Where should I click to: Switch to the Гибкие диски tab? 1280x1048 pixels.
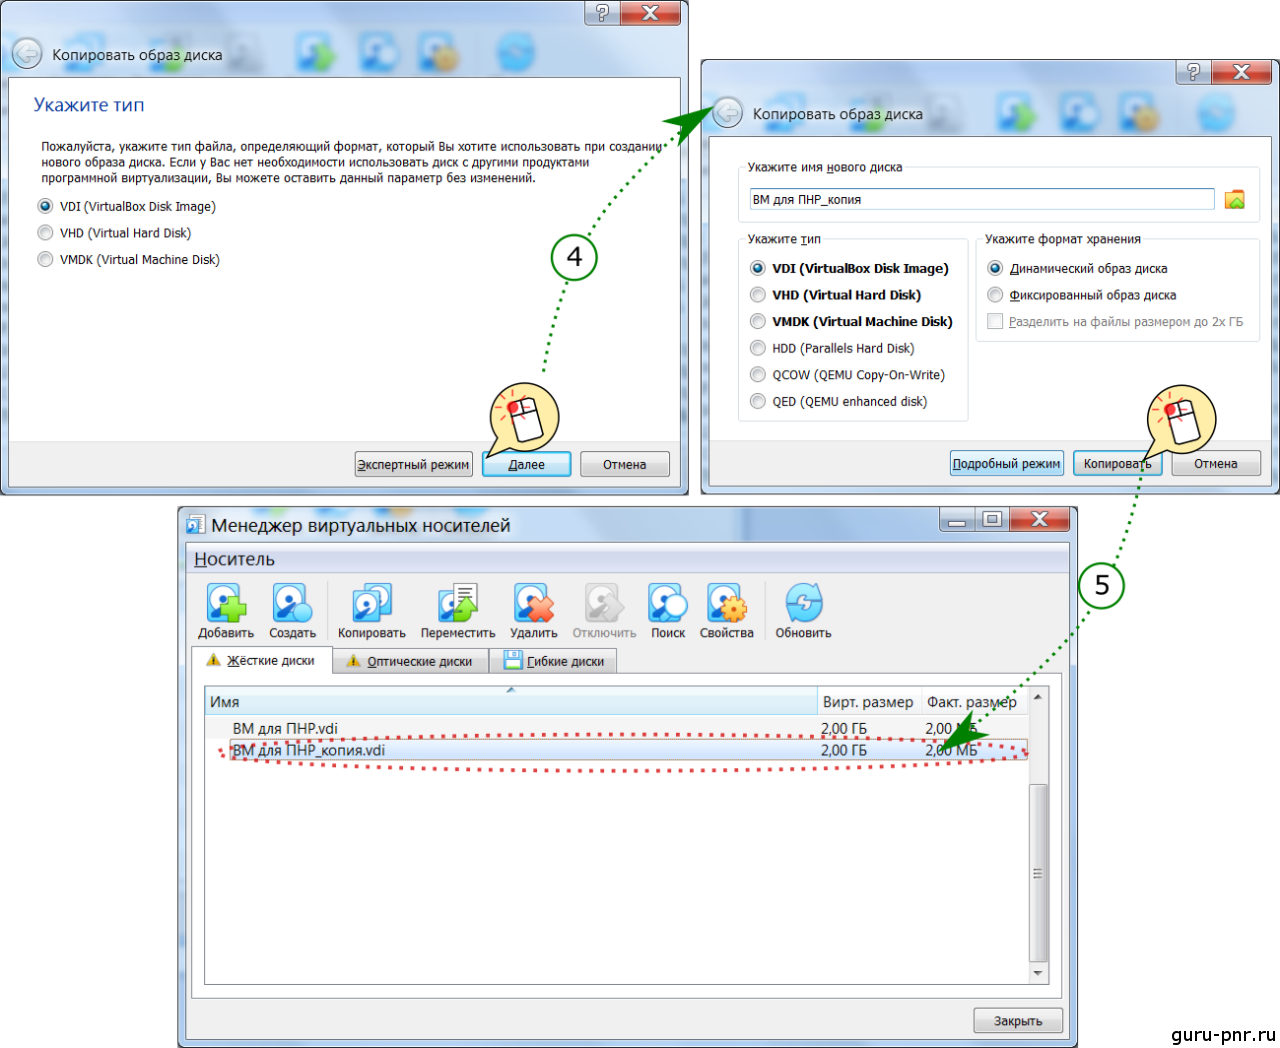click(554, 661)
